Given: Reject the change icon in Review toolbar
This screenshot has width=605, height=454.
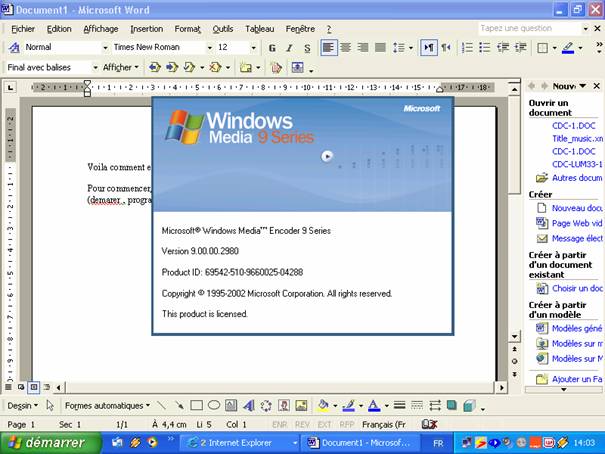Looking at the screenshot, I should pos(215,68).
